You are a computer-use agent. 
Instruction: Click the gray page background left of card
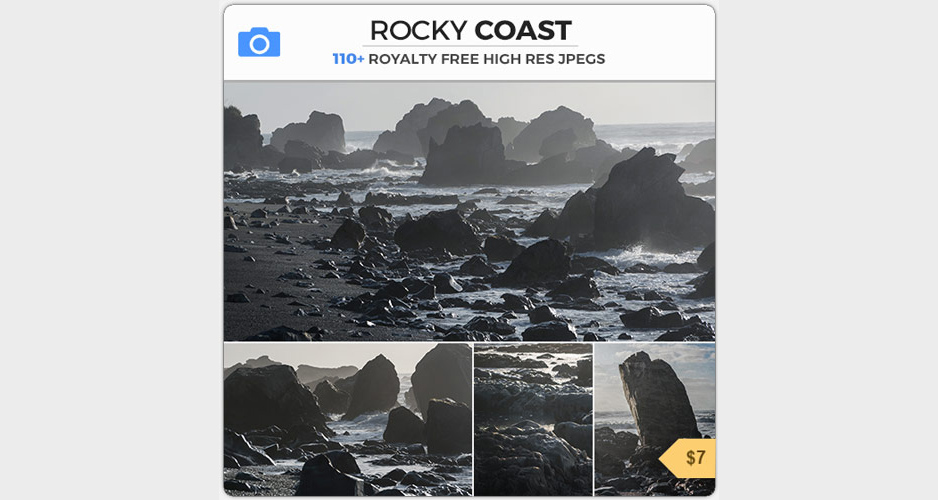[111, 250]
